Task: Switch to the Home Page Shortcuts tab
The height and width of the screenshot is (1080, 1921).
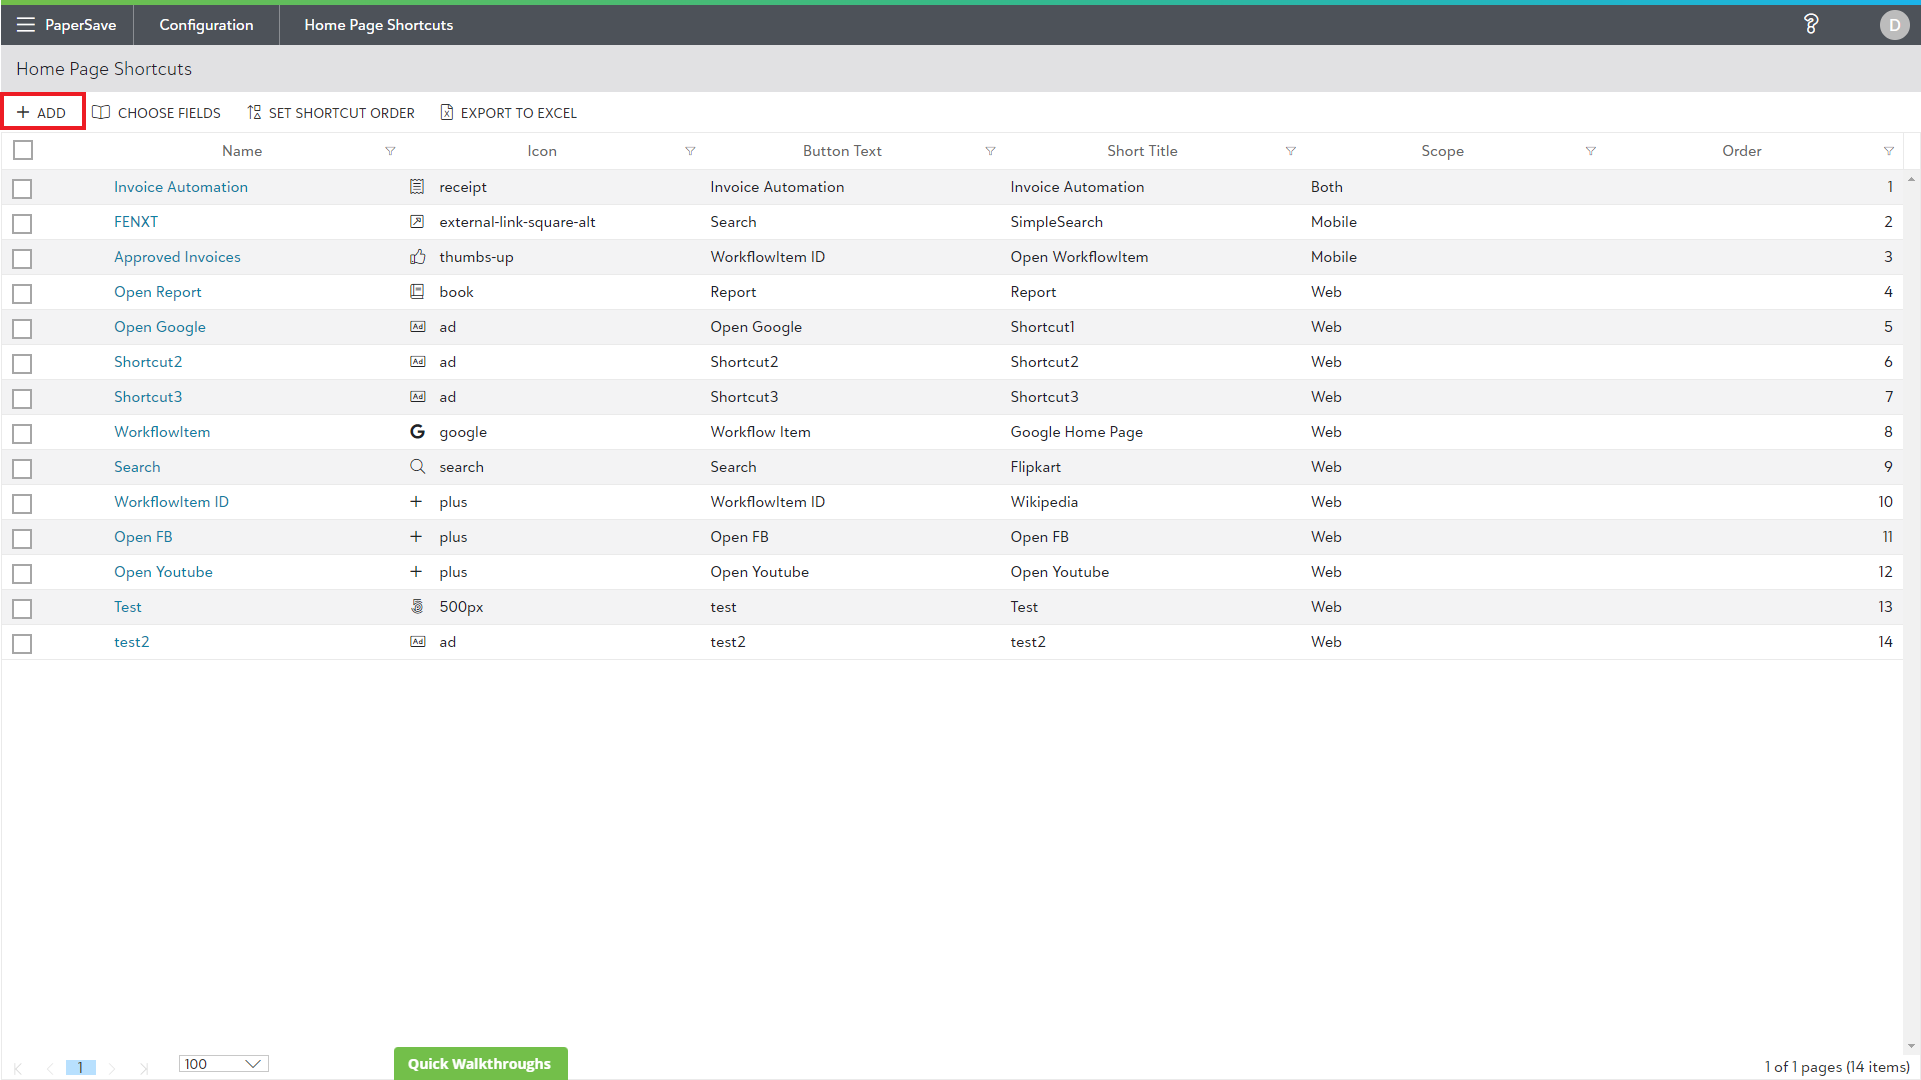Action: click(x=378, y=25)
